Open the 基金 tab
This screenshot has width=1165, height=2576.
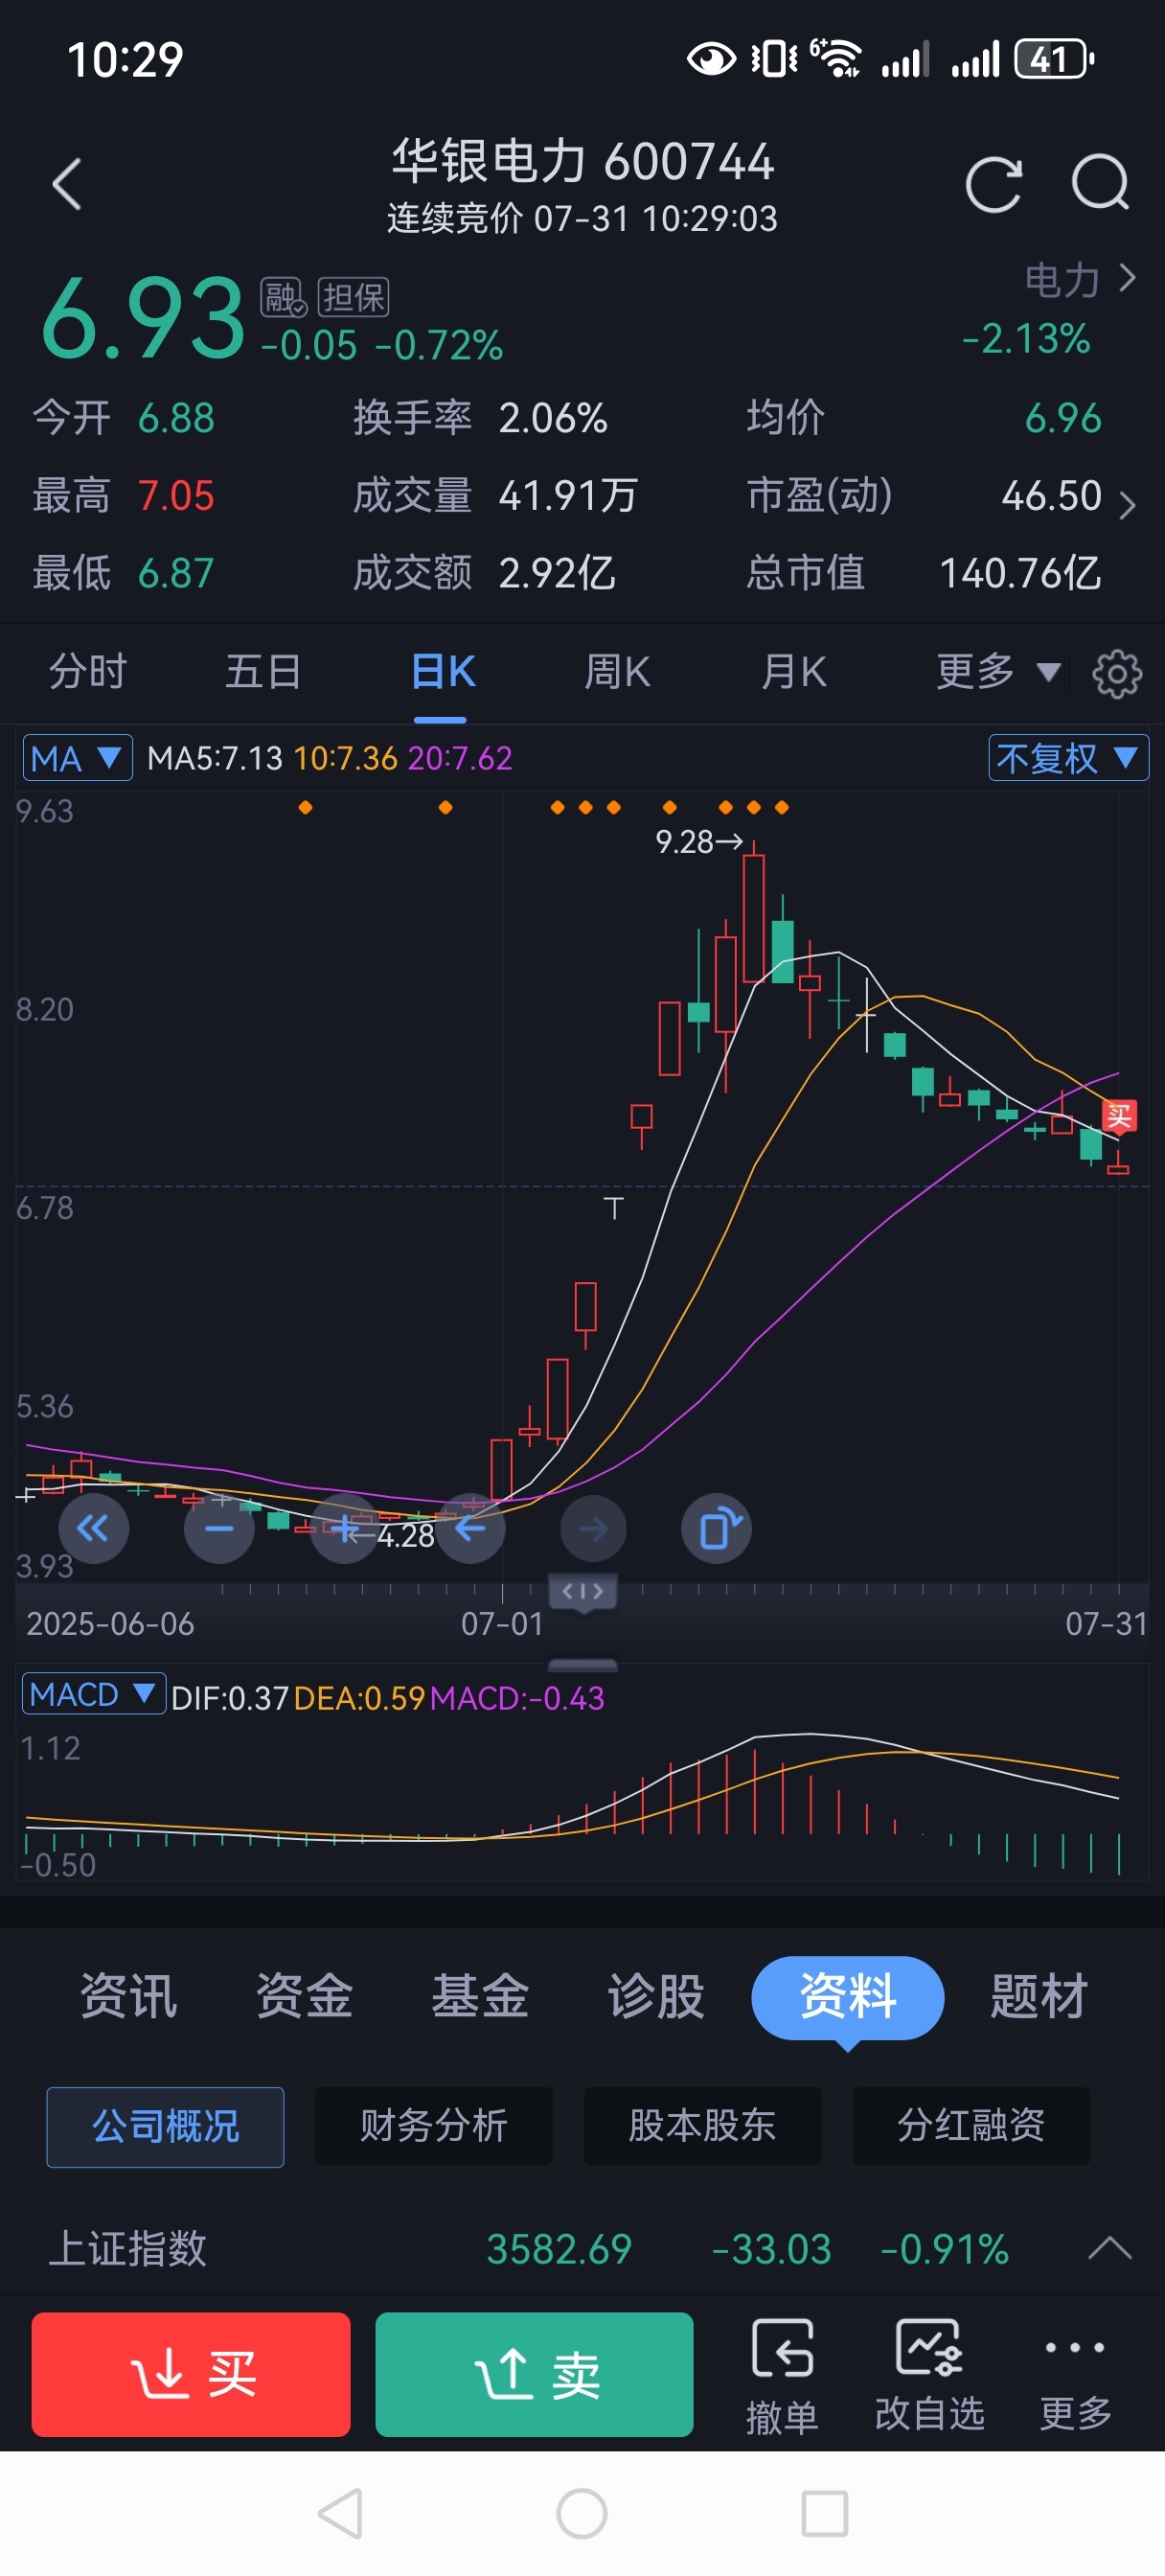[x=480, y=1997]
